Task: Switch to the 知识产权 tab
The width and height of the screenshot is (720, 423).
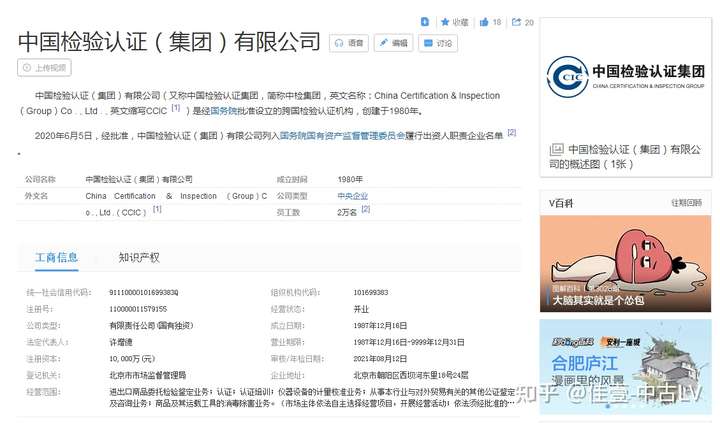Action: pos(139,257)
